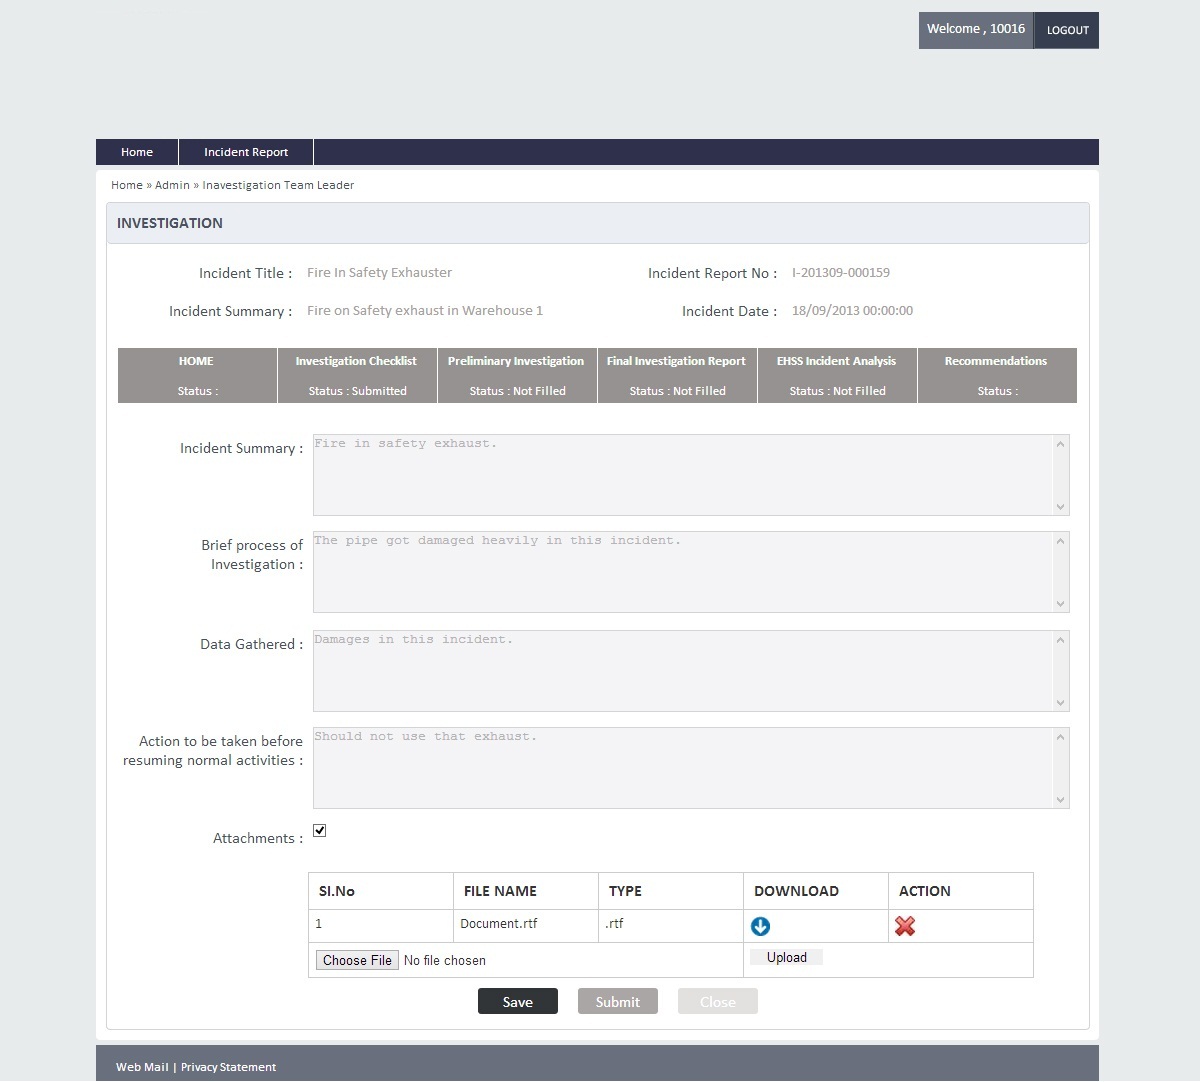Go to Home in the breadcrumb
1200x1082 pixels.
(x=127, y=185)
